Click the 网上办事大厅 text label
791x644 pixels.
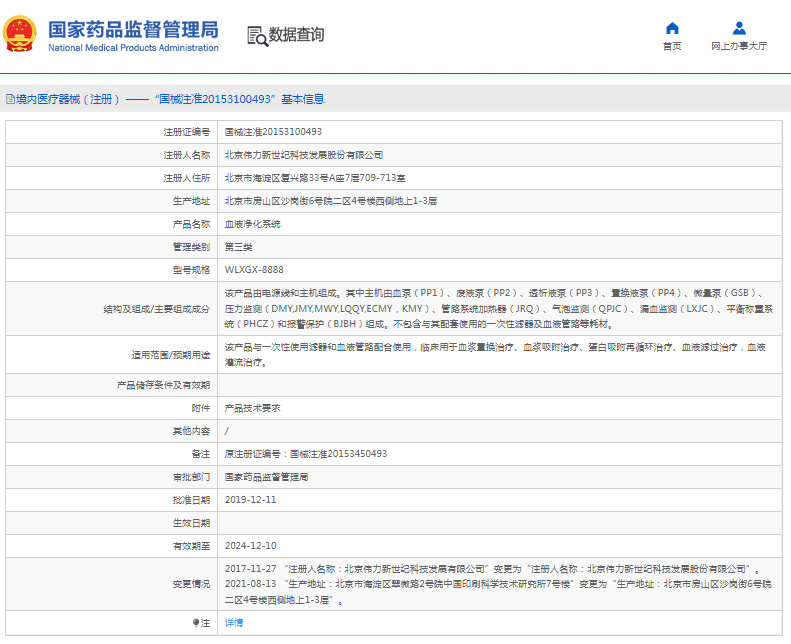coord(739,46)
